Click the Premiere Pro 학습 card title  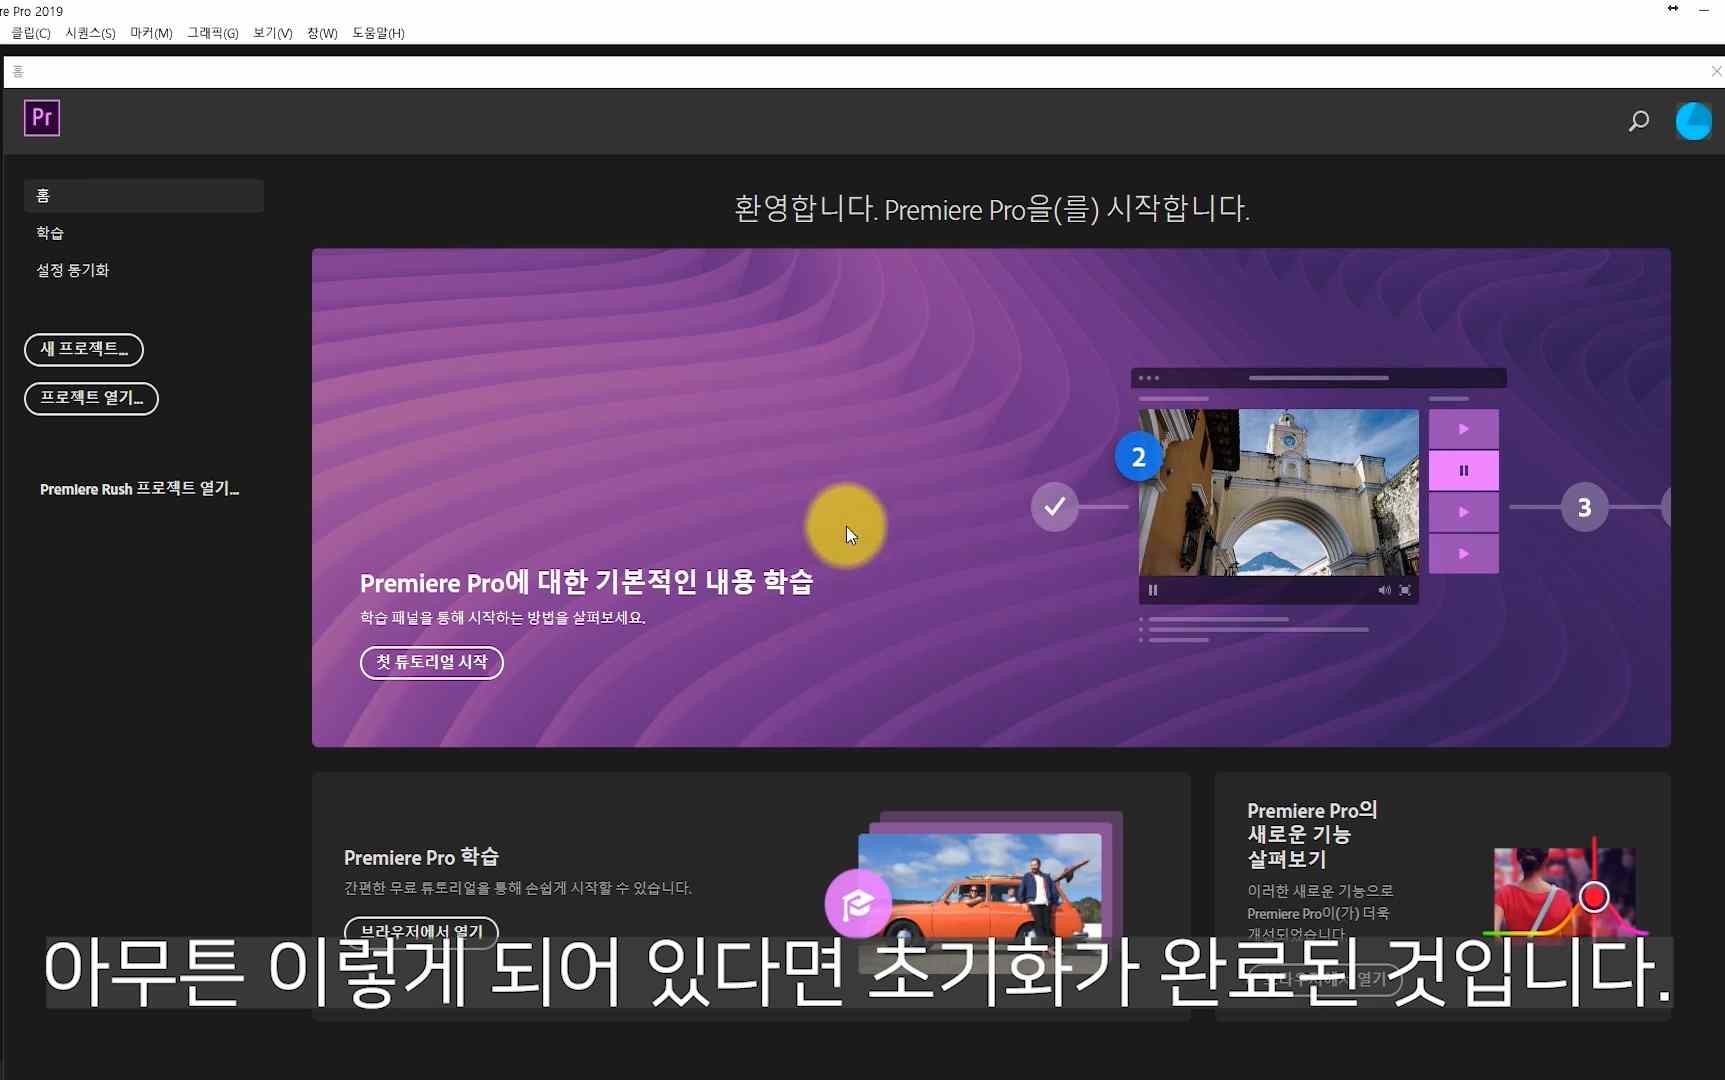click(421, 857)
